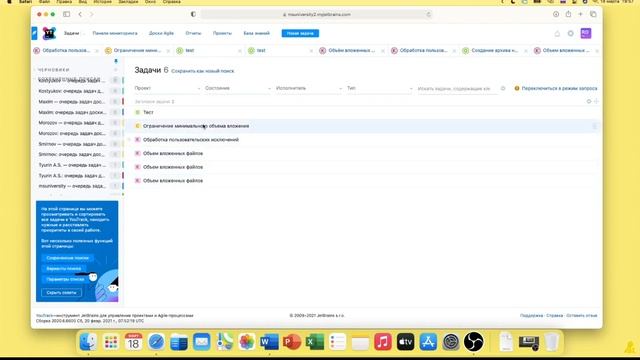Open the Задачи navigation menu
640x360 pixels.
(71, 33)
